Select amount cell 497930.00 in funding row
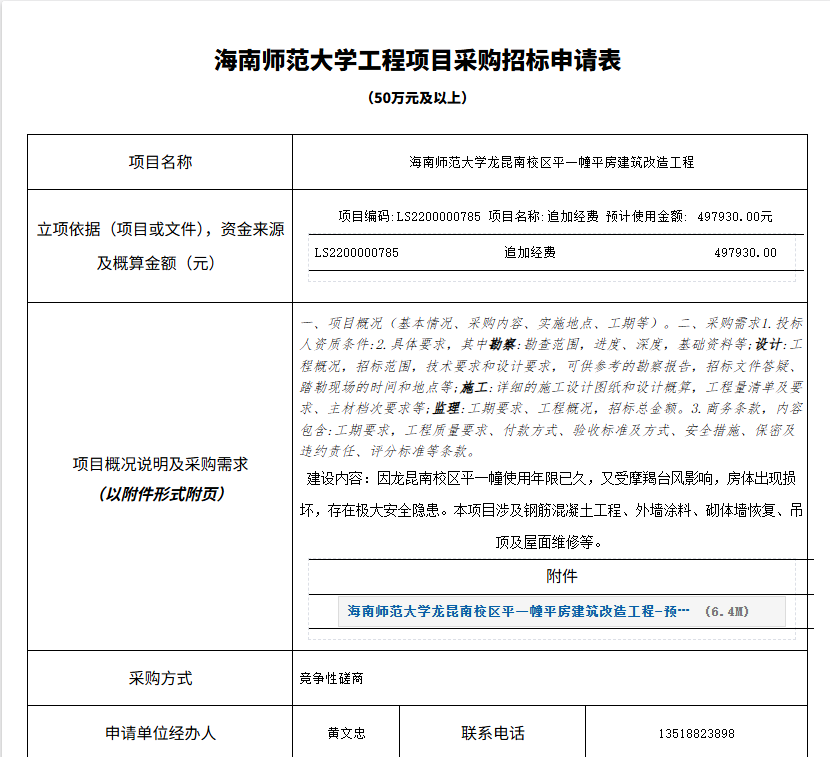 745,253
